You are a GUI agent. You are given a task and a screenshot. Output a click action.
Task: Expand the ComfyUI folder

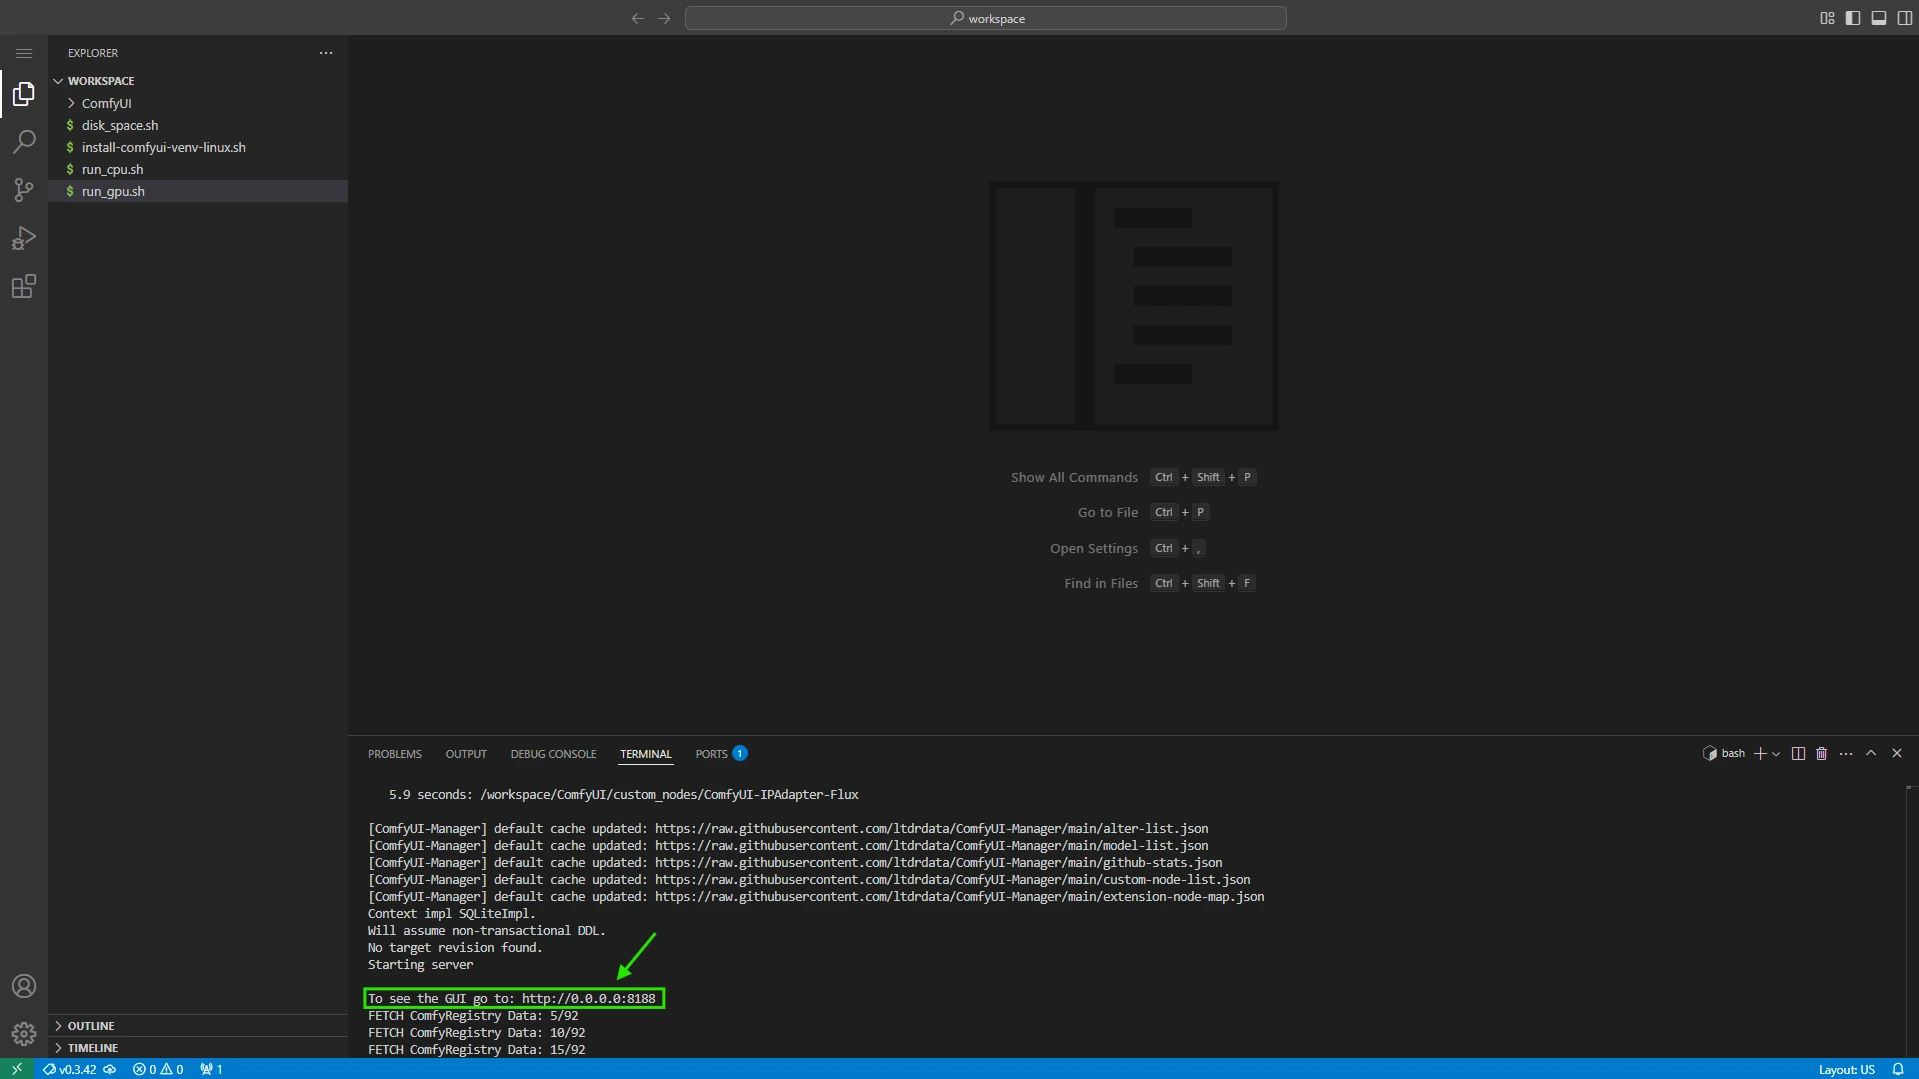[198, 103]
